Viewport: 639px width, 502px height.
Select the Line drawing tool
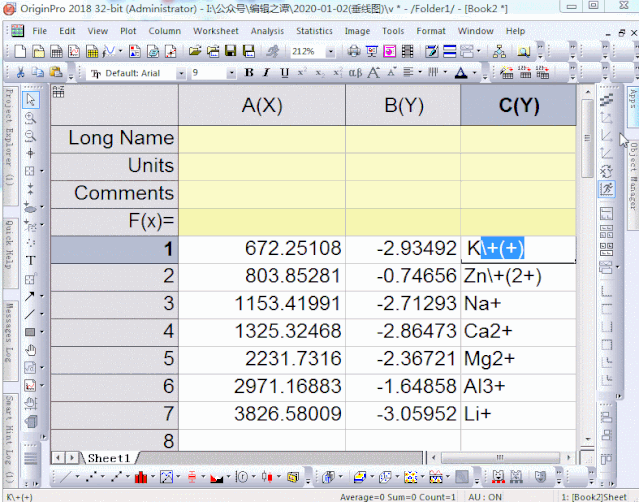[30, 314]
